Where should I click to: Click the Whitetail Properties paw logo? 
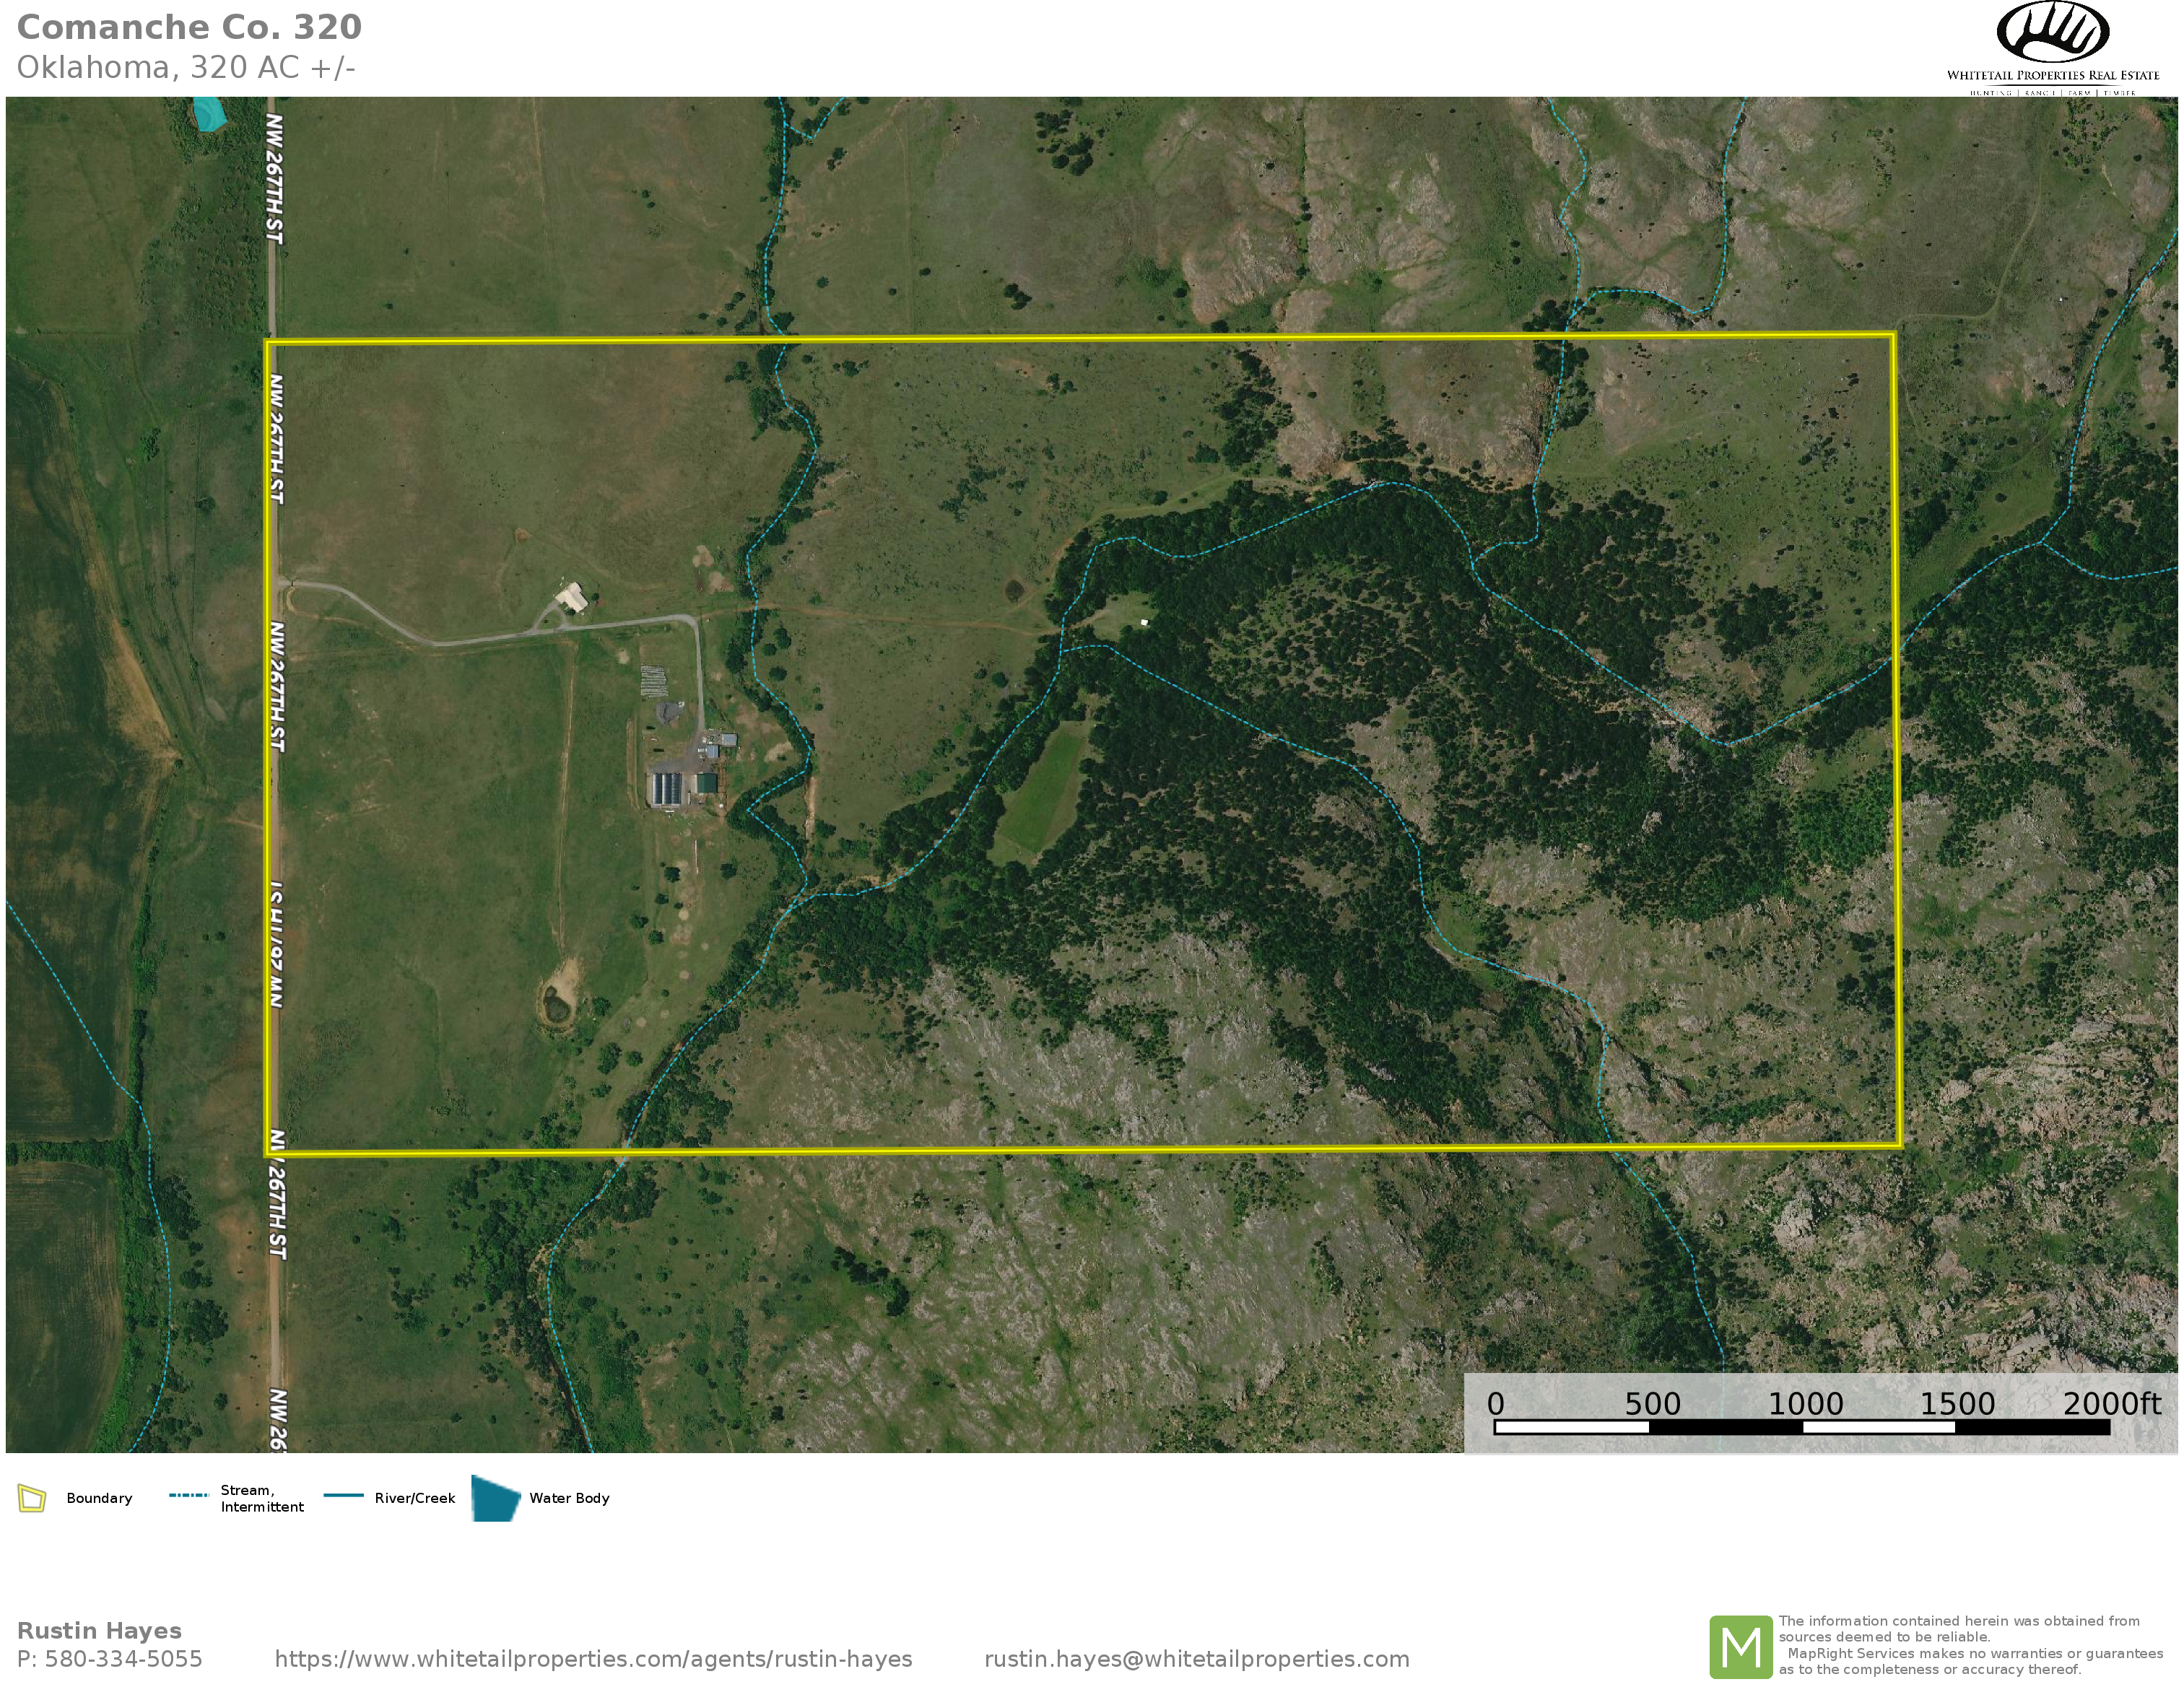coord(2052,33)
